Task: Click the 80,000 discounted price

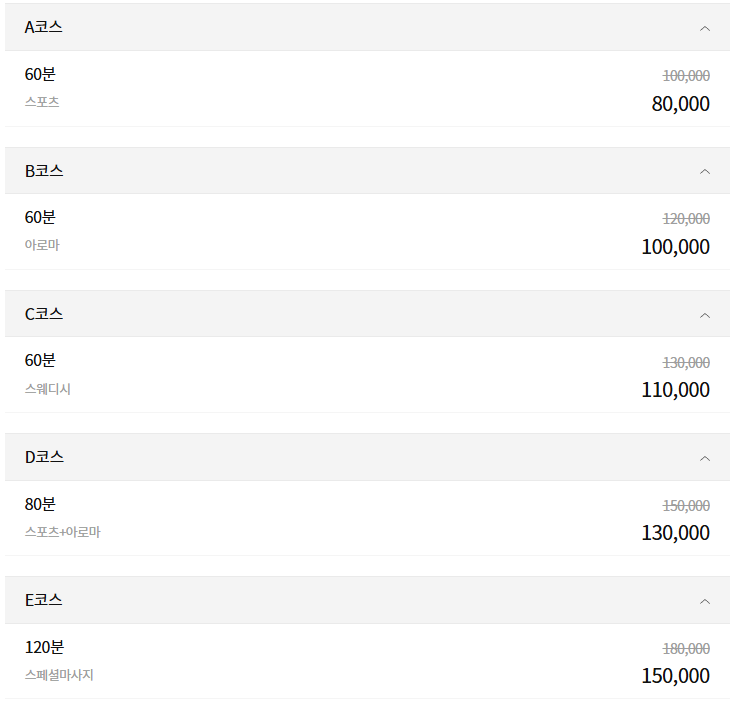Action: click(x=680, y=104)
